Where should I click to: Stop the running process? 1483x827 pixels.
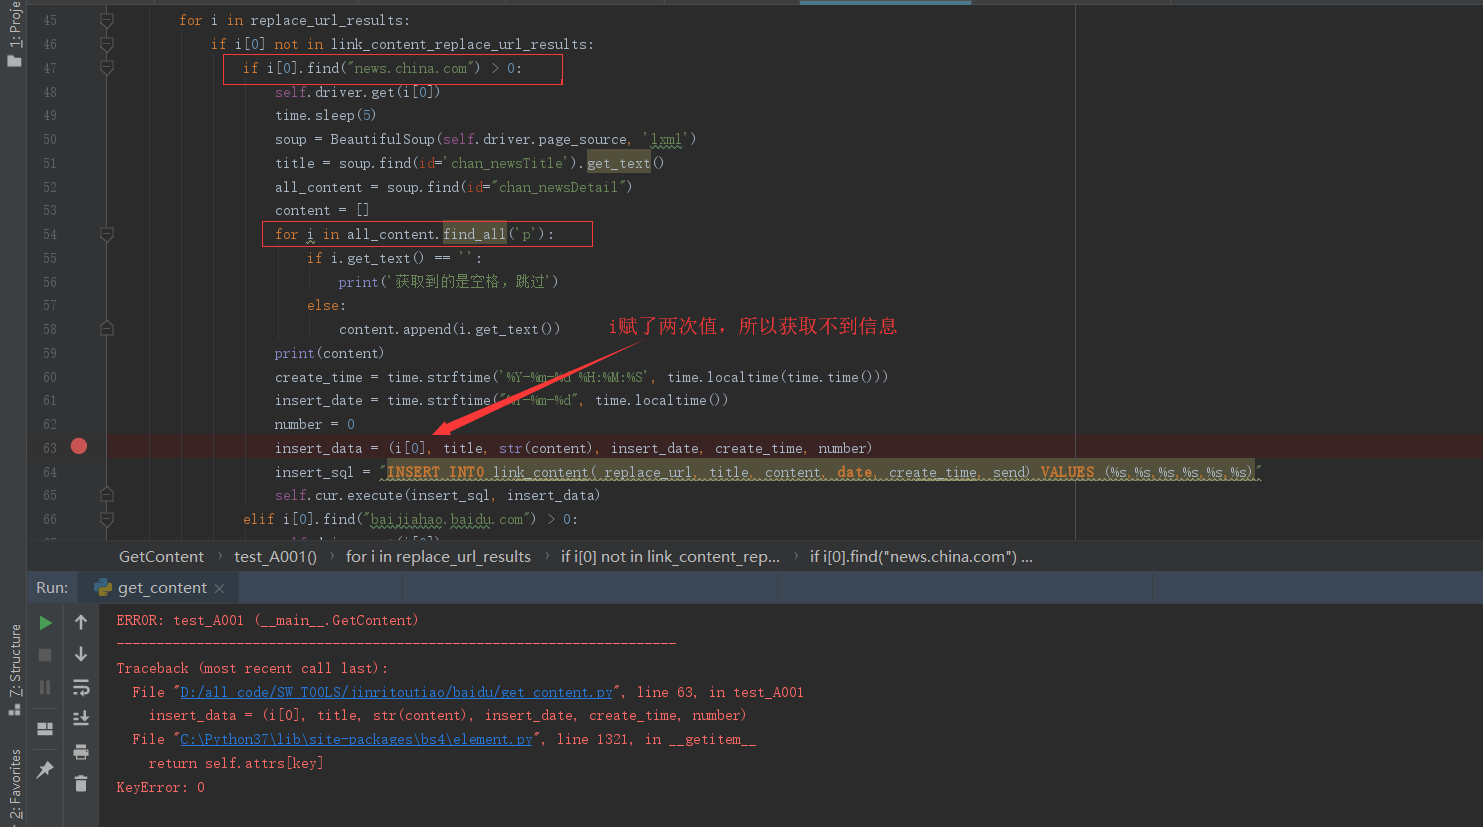click(x=45, y=654)
